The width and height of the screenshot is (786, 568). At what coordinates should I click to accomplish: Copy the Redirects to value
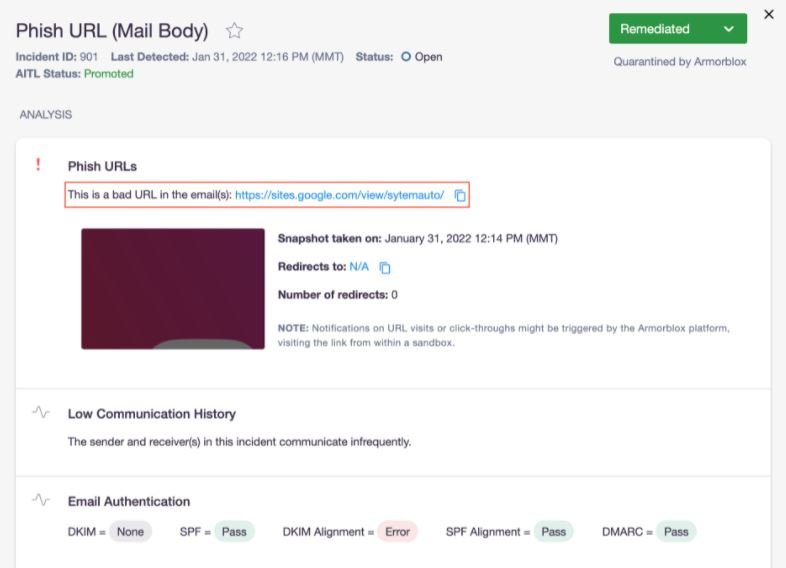point(384,268)
